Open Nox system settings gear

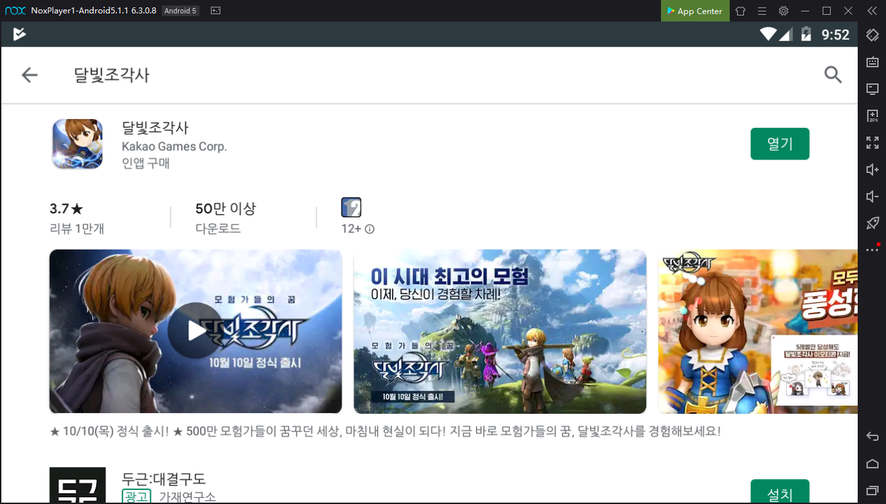[x=783, y=11]
